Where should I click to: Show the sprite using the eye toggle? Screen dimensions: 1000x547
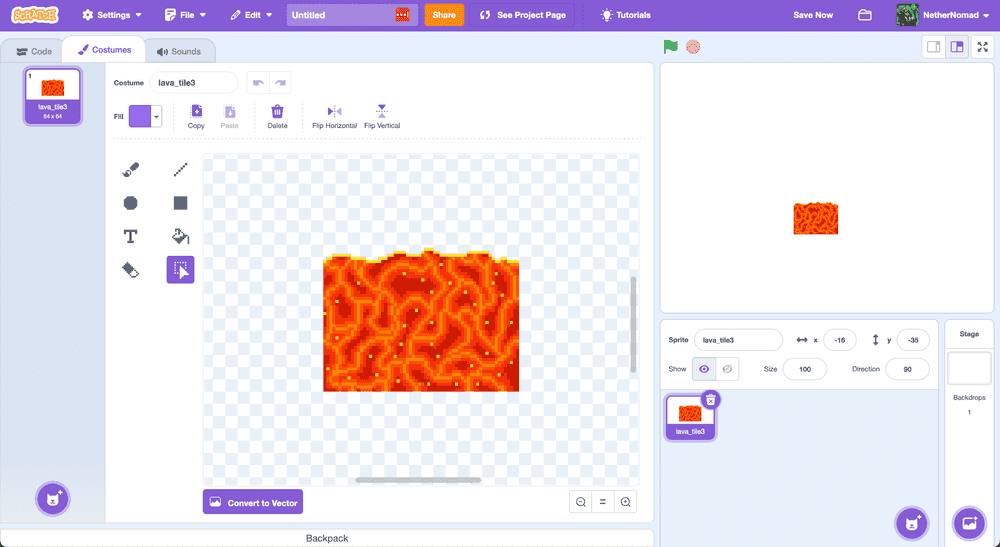pyautogui.click(x=704, y=369)
